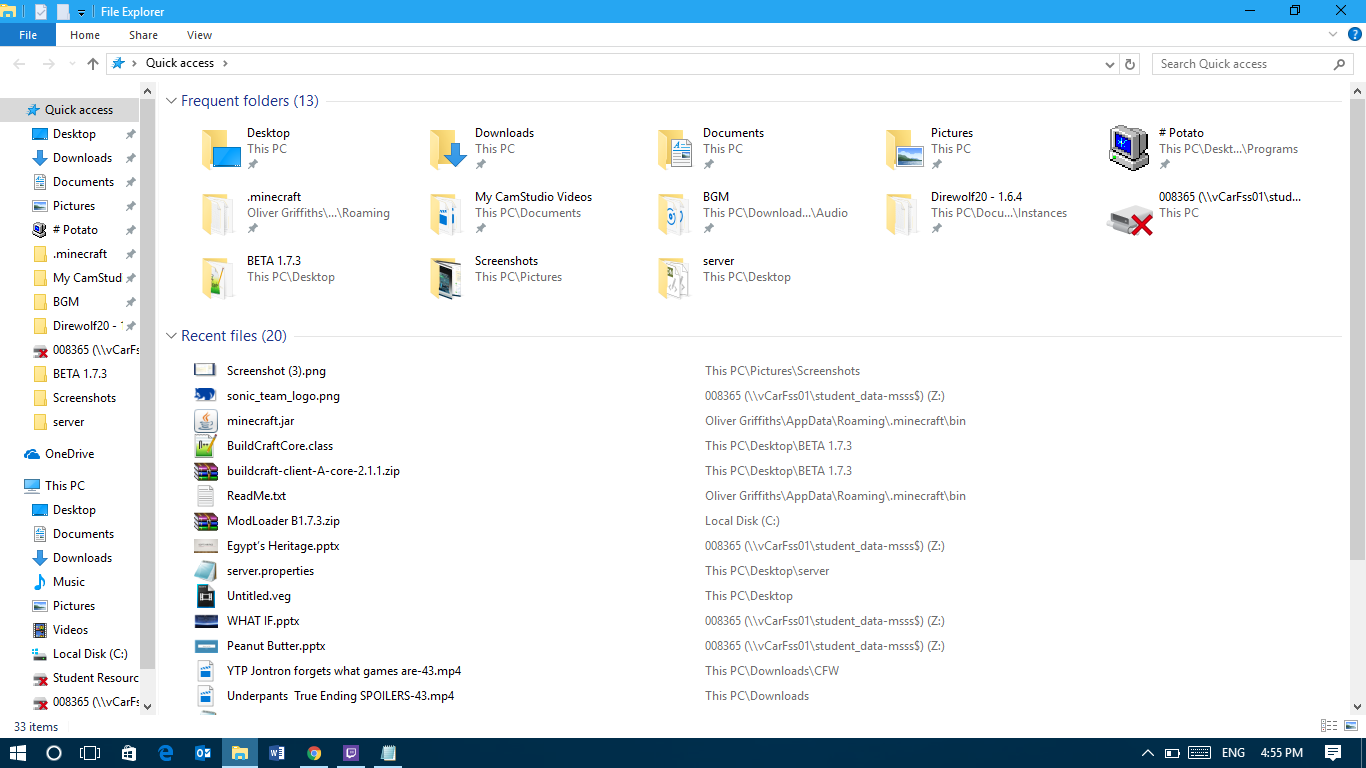Screen dimensions: 1366x768
Task: Open the address bar history dropdown
Action: point(1109,63)
